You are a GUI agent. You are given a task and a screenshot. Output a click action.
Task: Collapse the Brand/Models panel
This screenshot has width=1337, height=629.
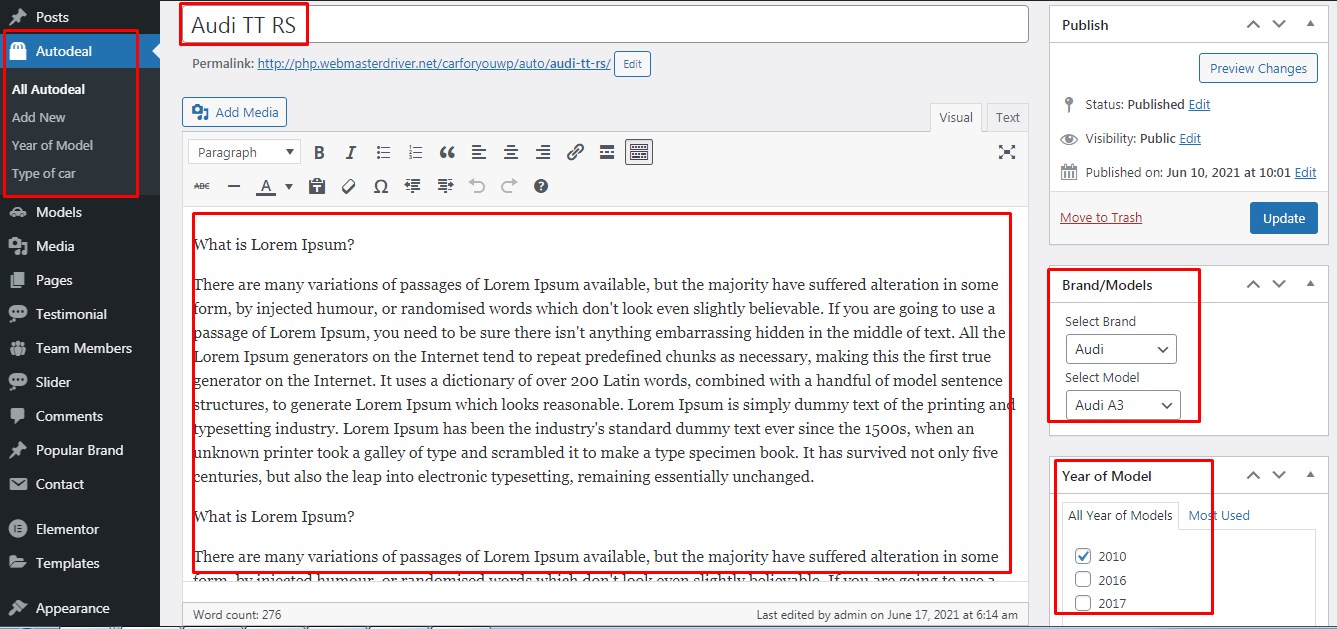pos(1310,284)
